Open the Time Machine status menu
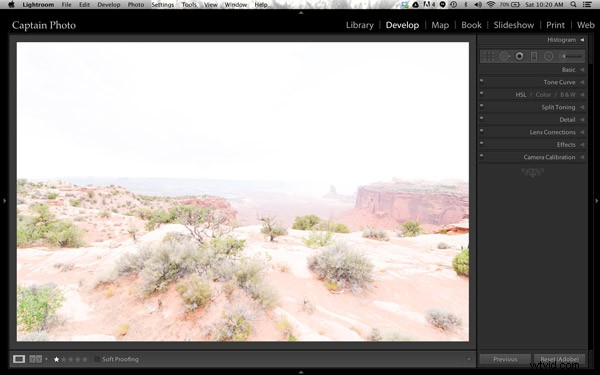 [x=453, y=5]
